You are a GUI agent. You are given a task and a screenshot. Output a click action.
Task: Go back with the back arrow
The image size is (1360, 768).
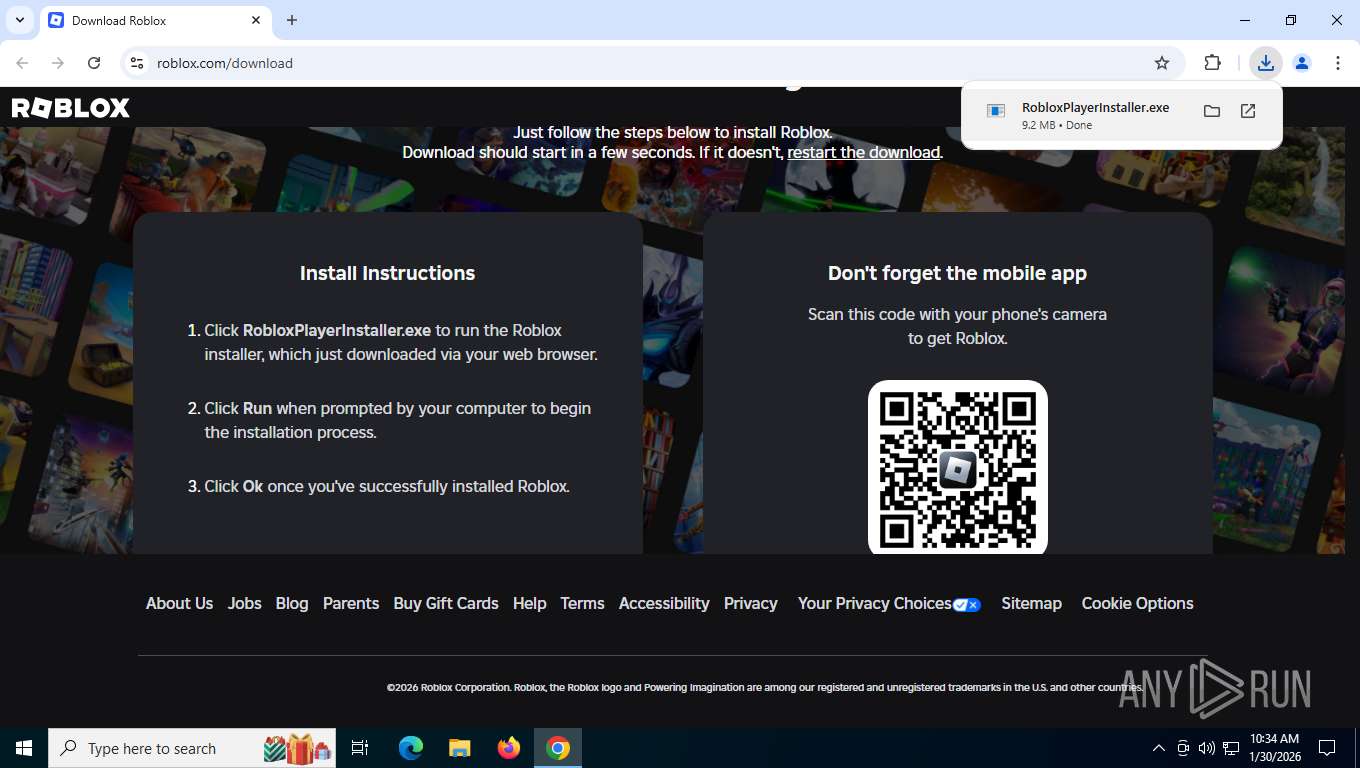(22, 63)
